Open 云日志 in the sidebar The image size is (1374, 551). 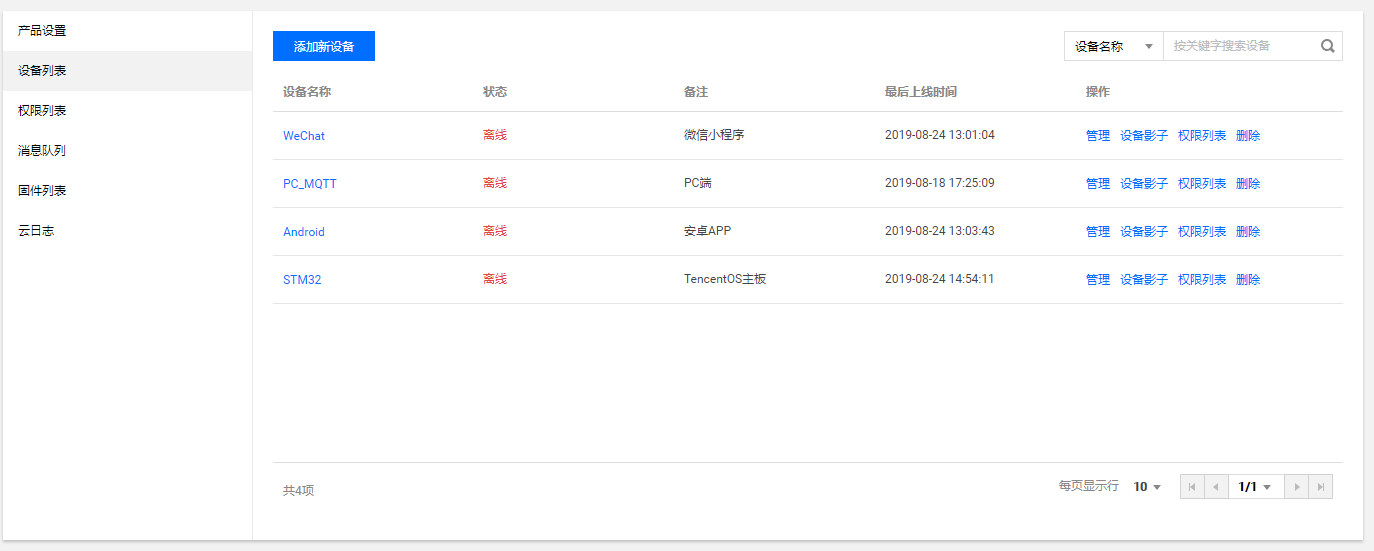(x=126, y=231)
